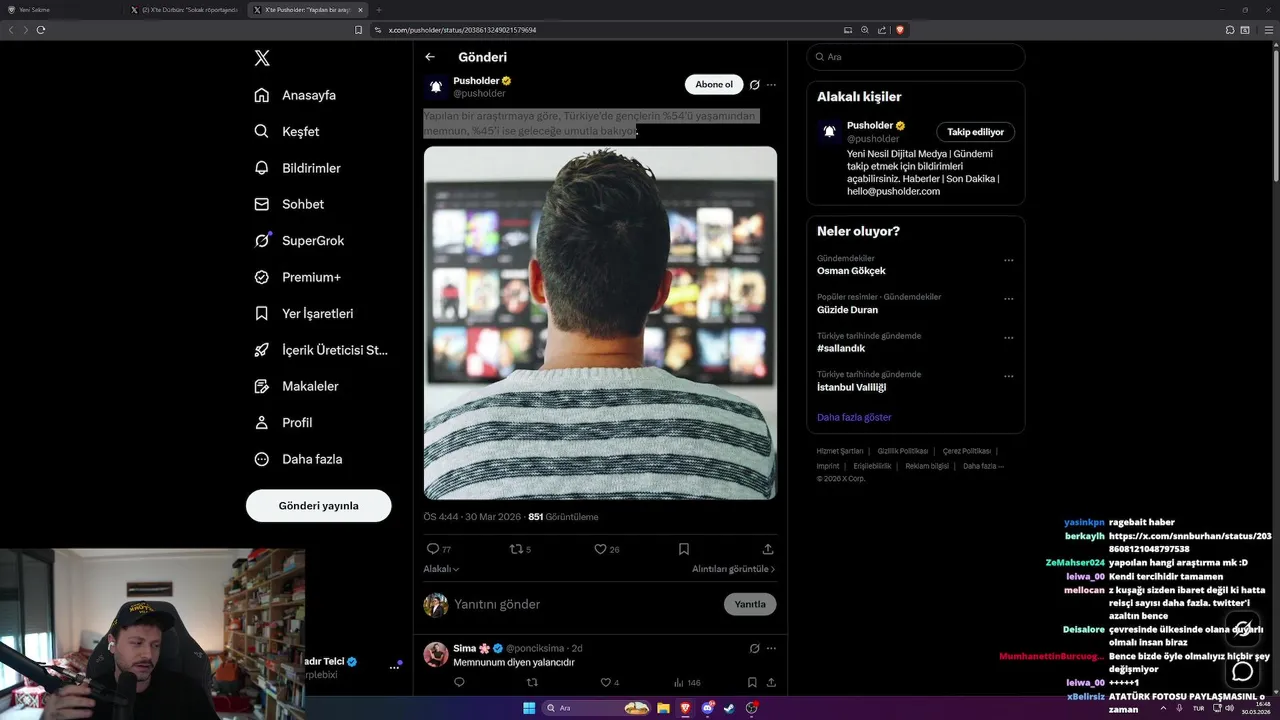The image size is (1280, 720).
Task: Reply to Sima's comment
Action: 459,682
